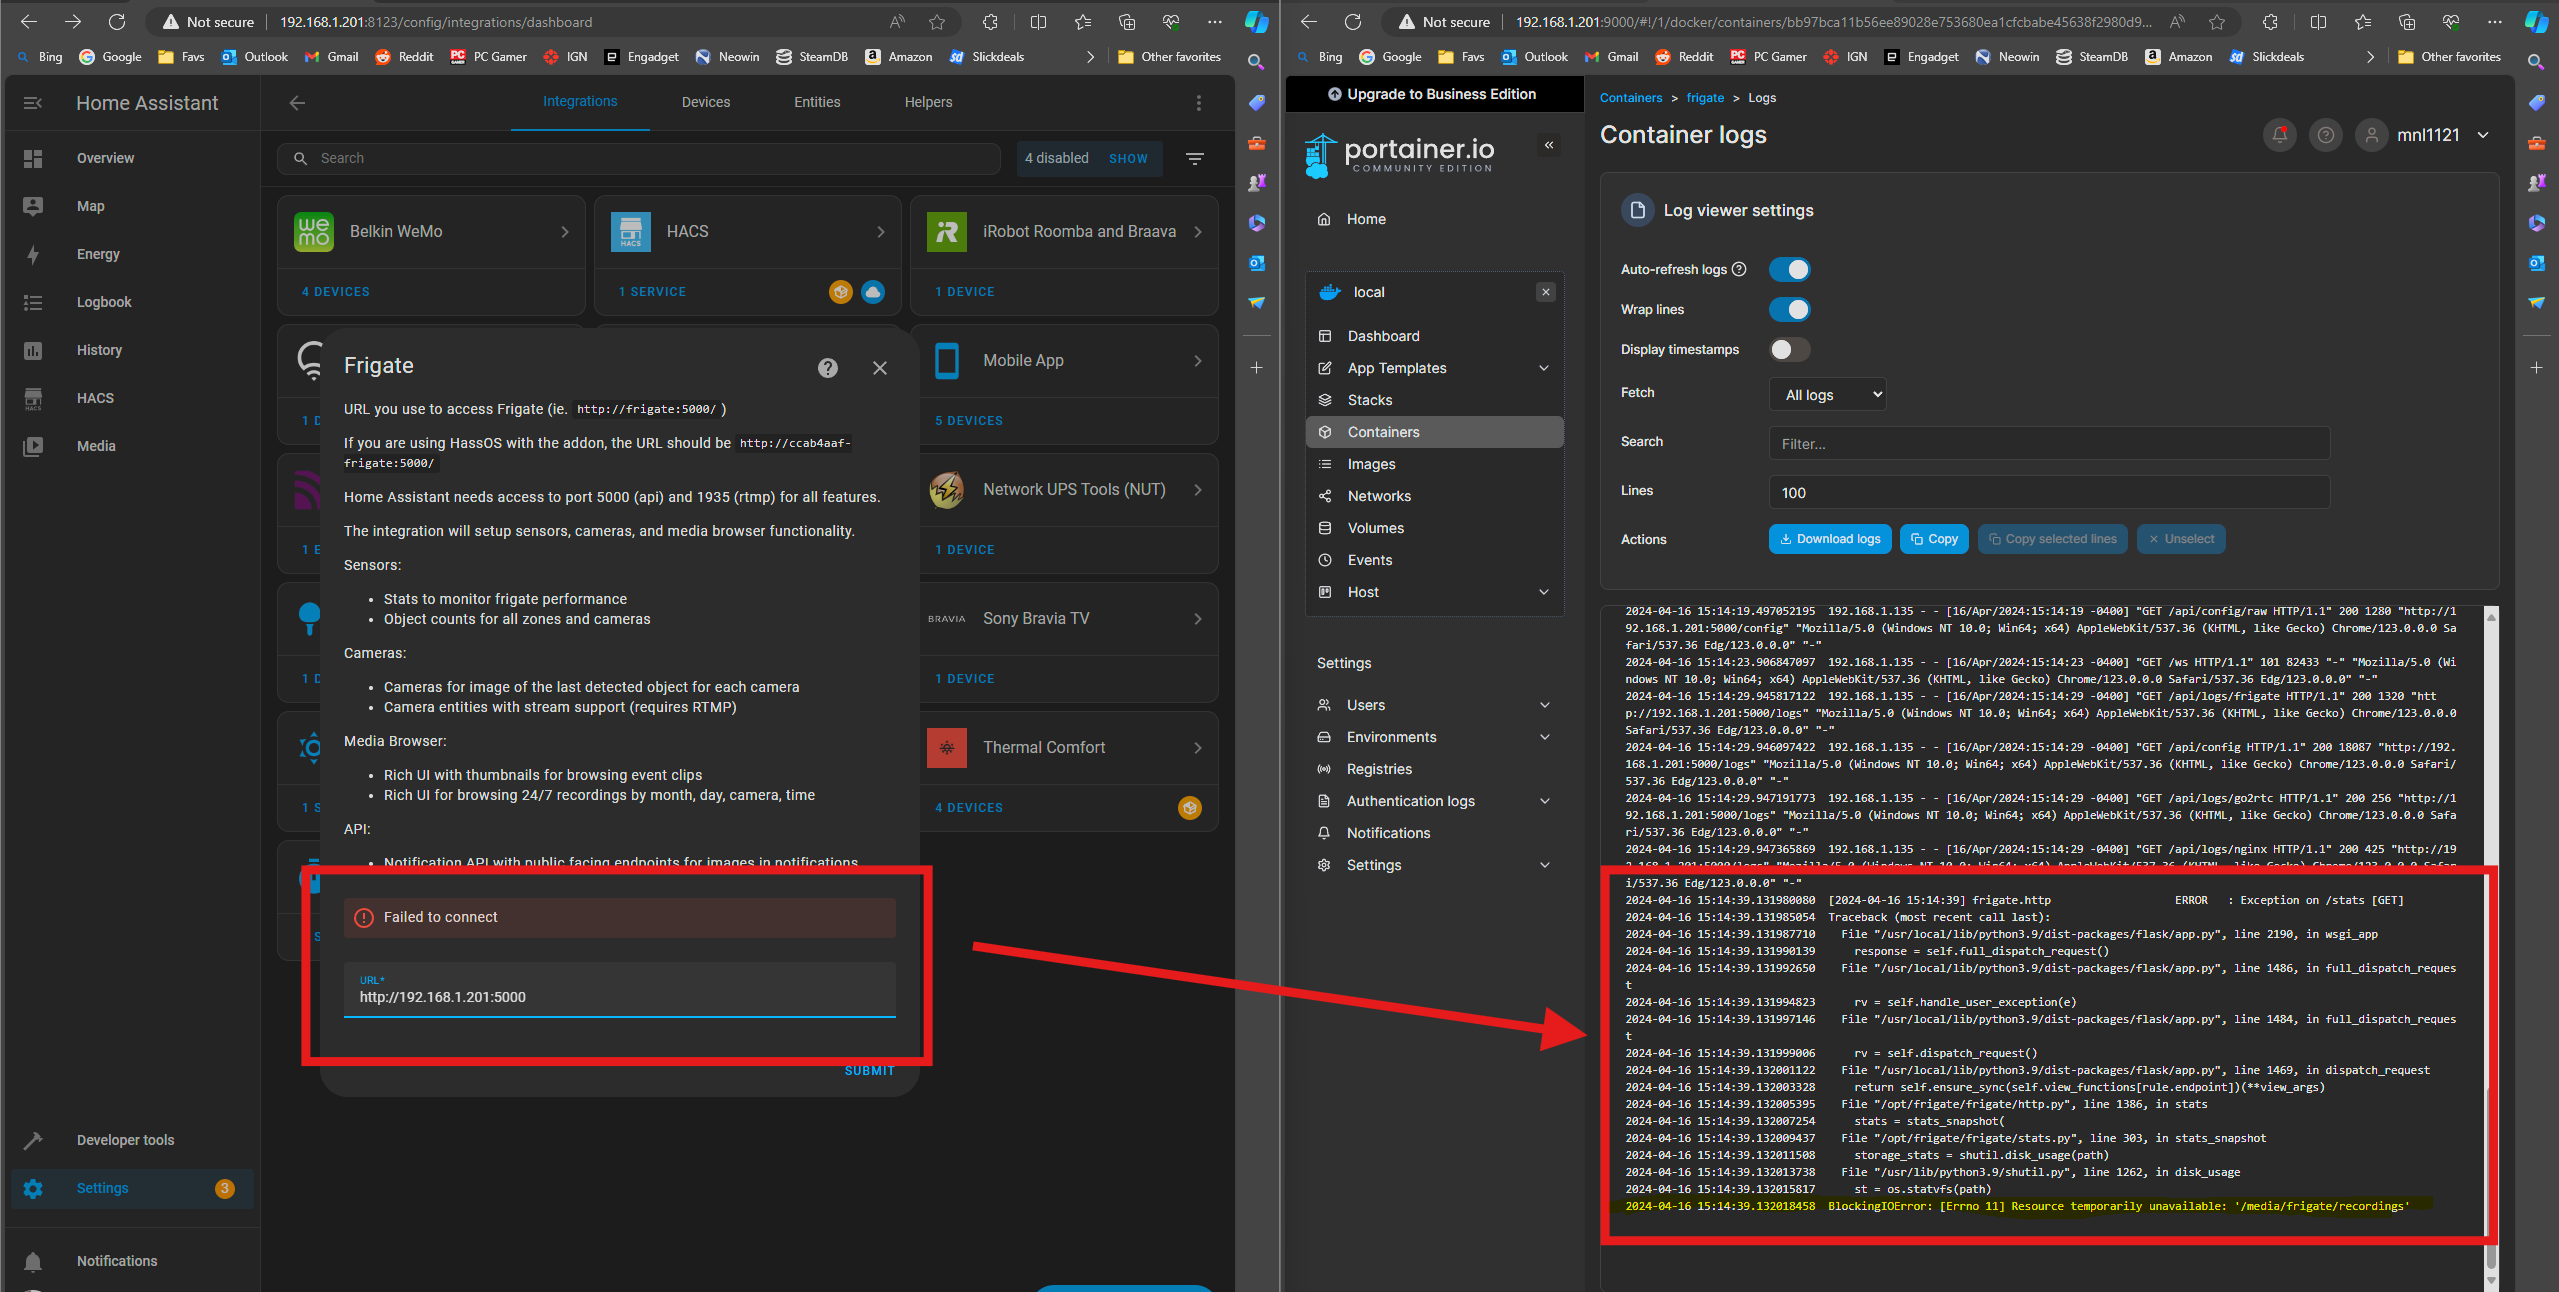Submit the Frigate URL form
The image size is (2559, 1292).
(x=869, y=1071)
